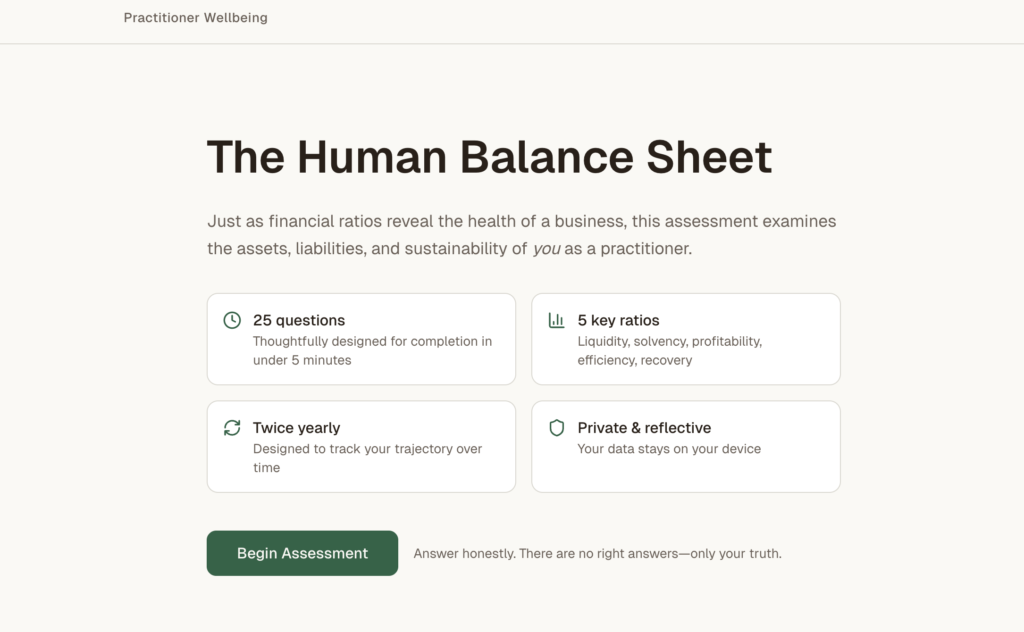Select the "25 questions" card heading
The width and height of the screenshot is (1024, 632).
click(299, 320)
